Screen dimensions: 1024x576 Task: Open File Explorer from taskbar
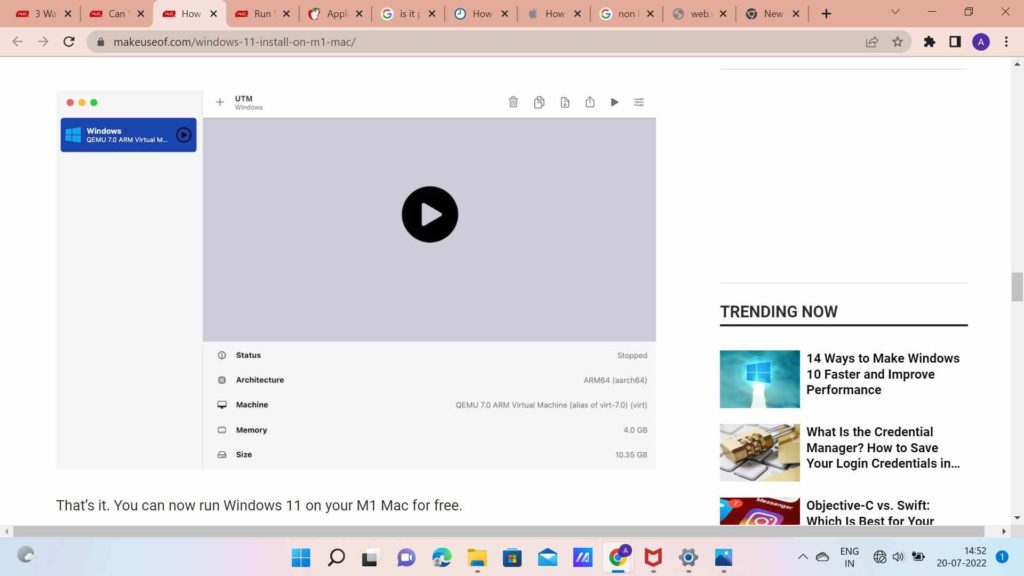coord(477,557)
